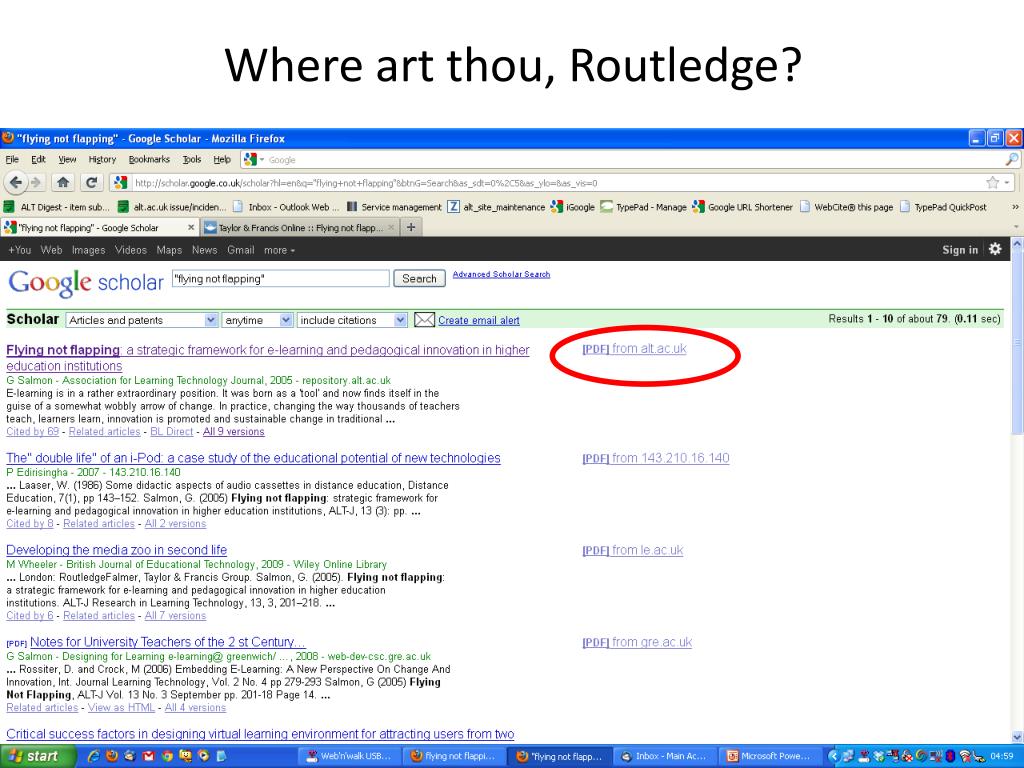Viewport: 1024px width, 768px height.
Task: Open the View menu
Action: coord(67,159)
